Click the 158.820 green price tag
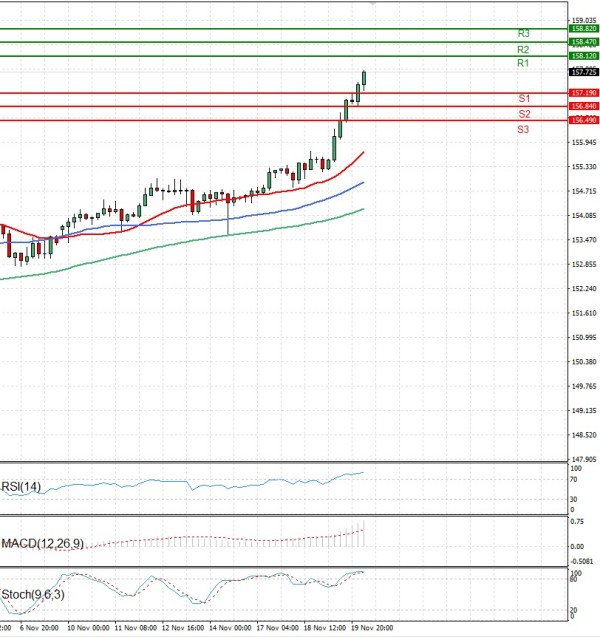This screenshot has width=600, height=637. coord(583,29)
